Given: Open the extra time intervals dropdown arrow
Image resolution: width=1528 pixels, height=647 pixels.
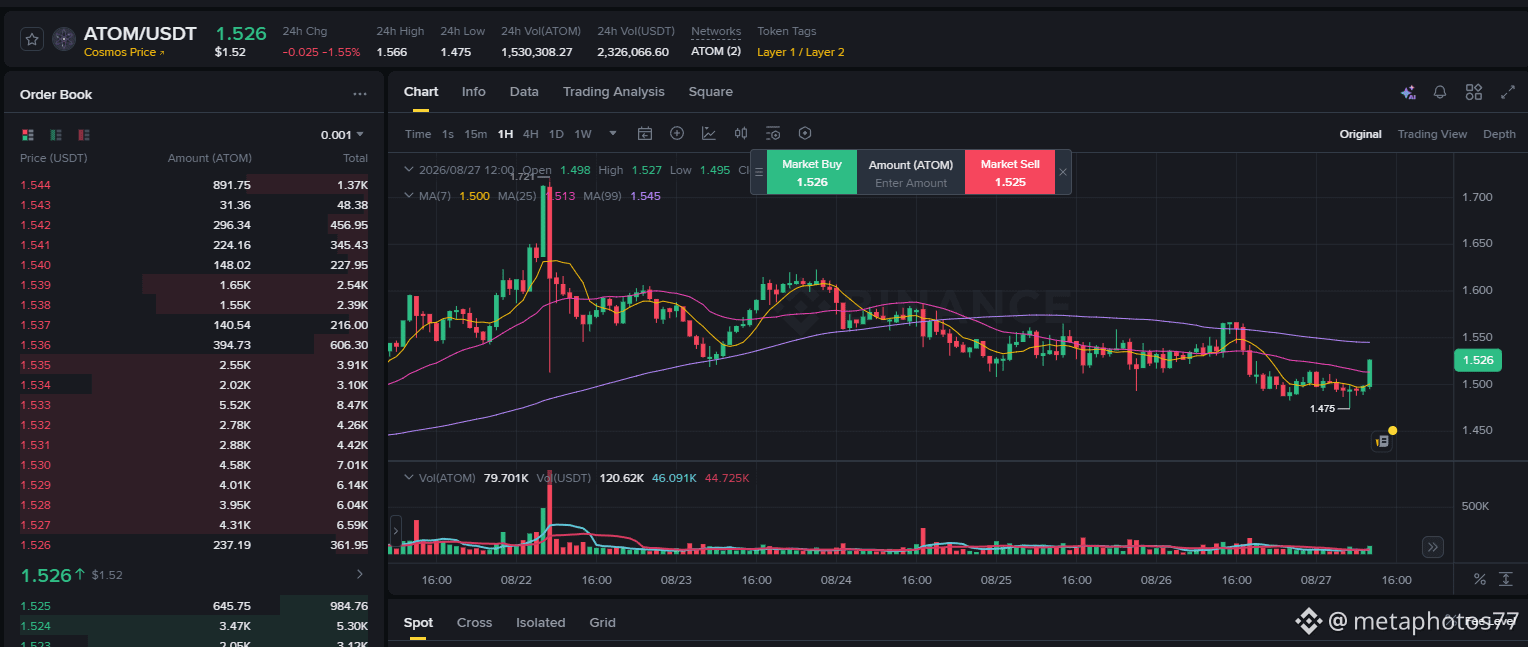Looking at the screenshot, I should point(613,134).
